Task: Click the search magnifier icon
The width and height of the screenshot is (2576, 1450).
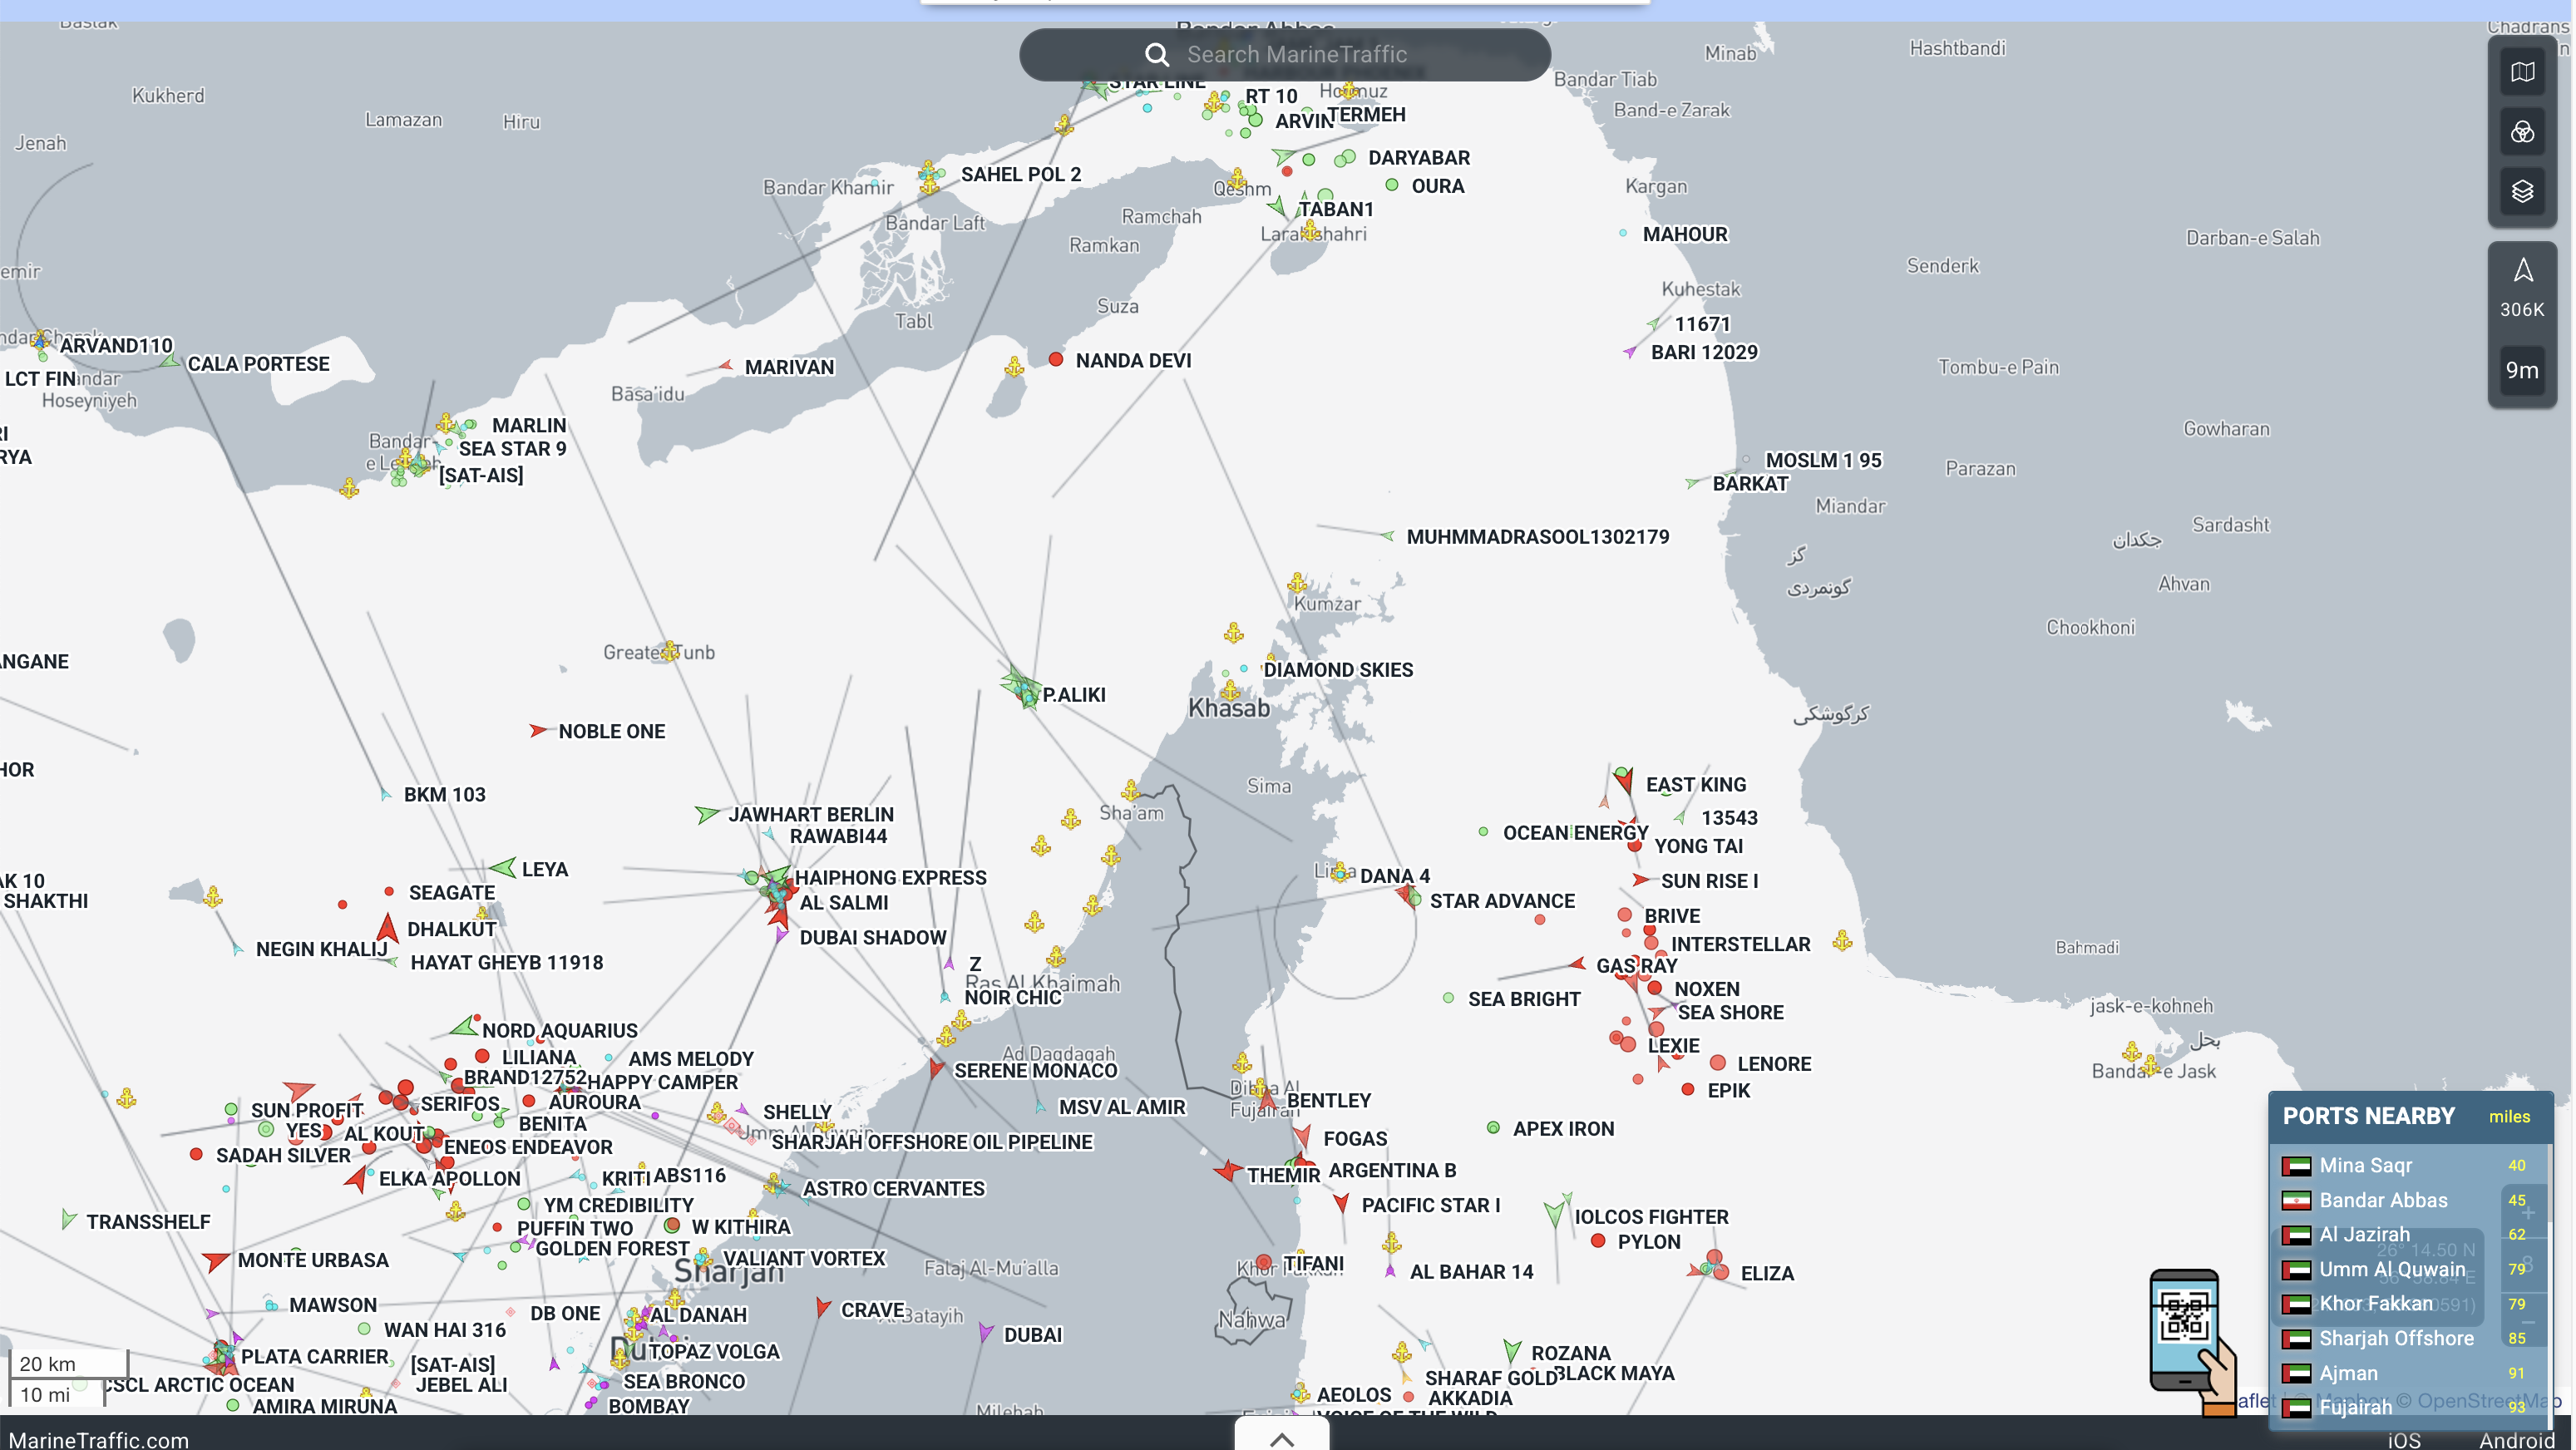Action: pyautogui.click(x=1157, y=55)
